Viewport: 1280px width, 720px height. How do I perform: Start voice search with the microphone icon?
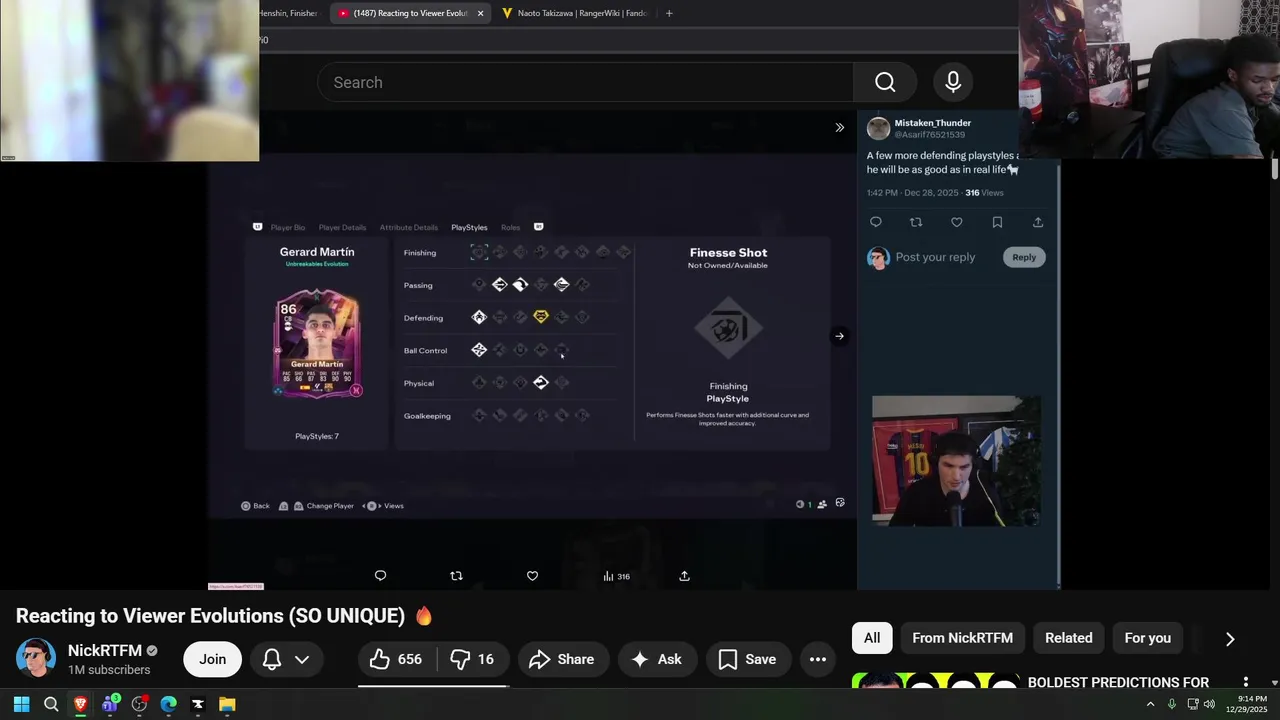tap(953, 82)
